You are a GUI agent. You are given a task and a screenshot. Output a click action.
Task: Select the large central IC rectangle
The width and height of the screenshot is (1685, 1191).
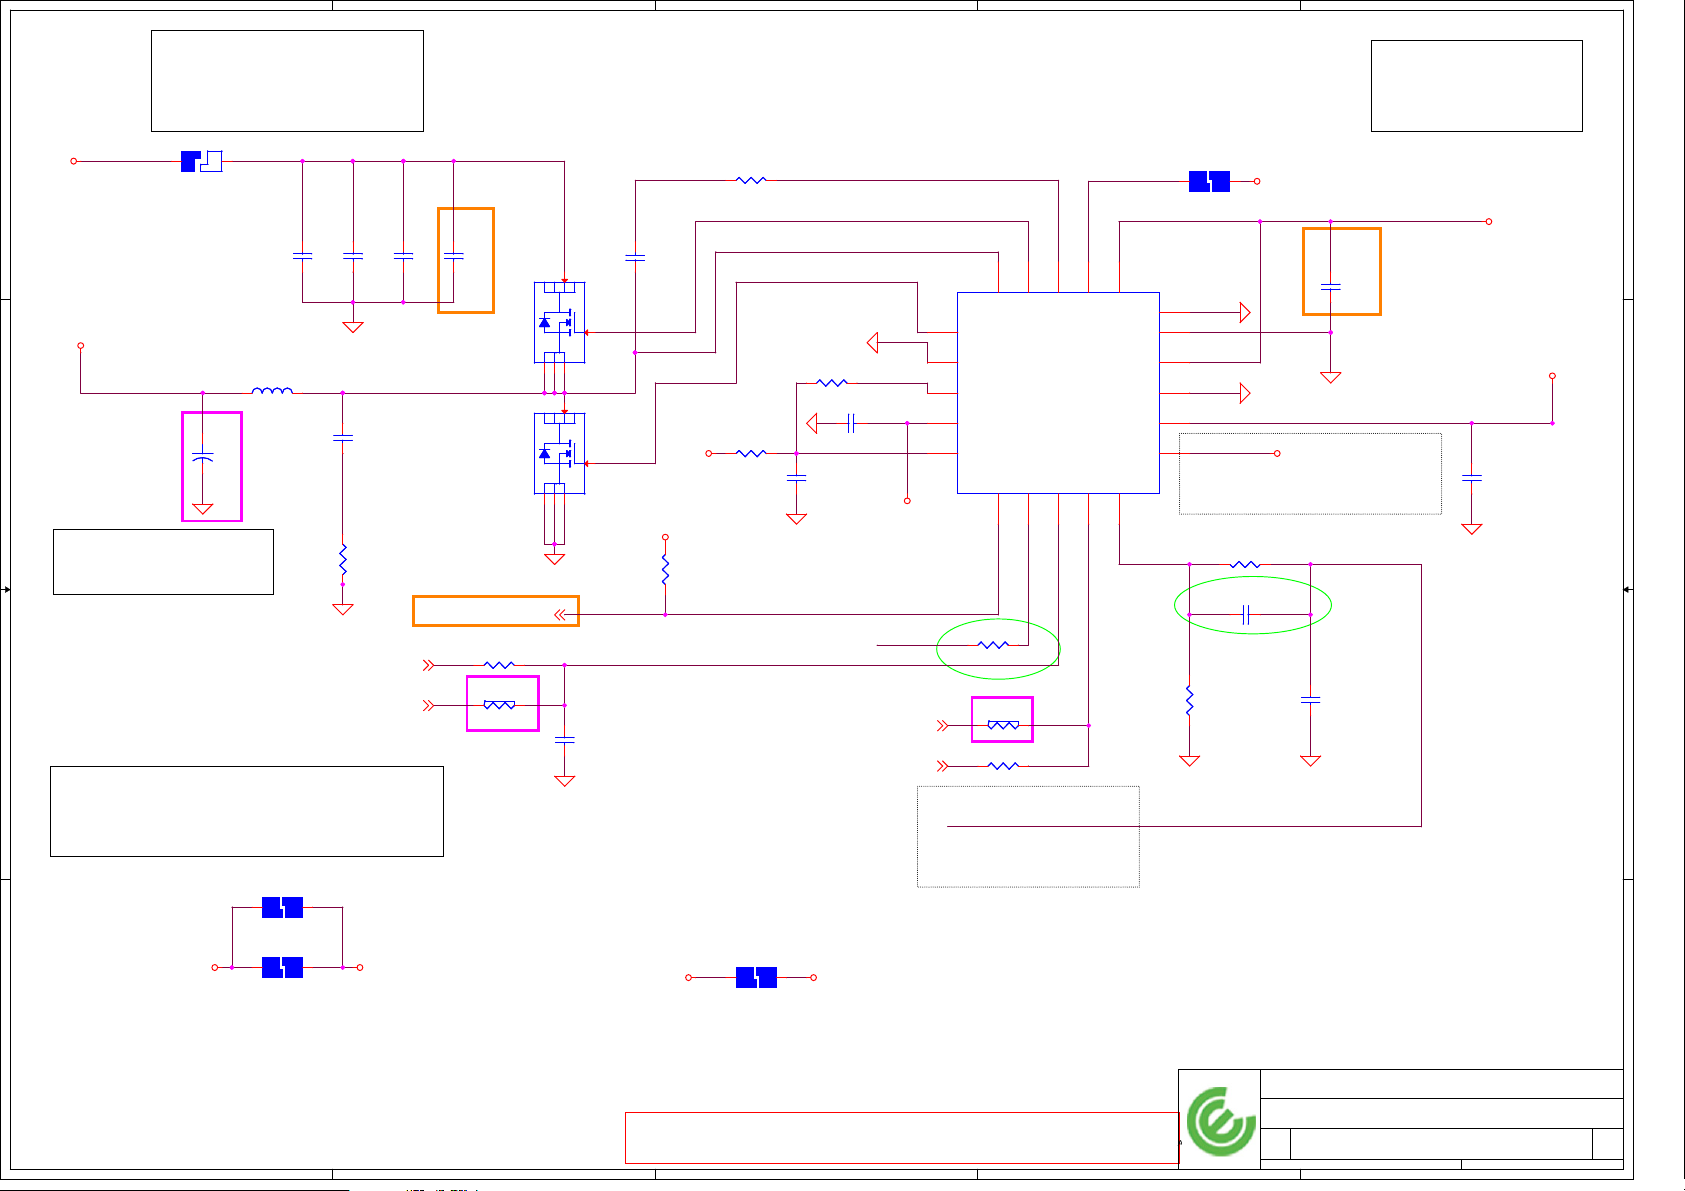(1058, 393)
